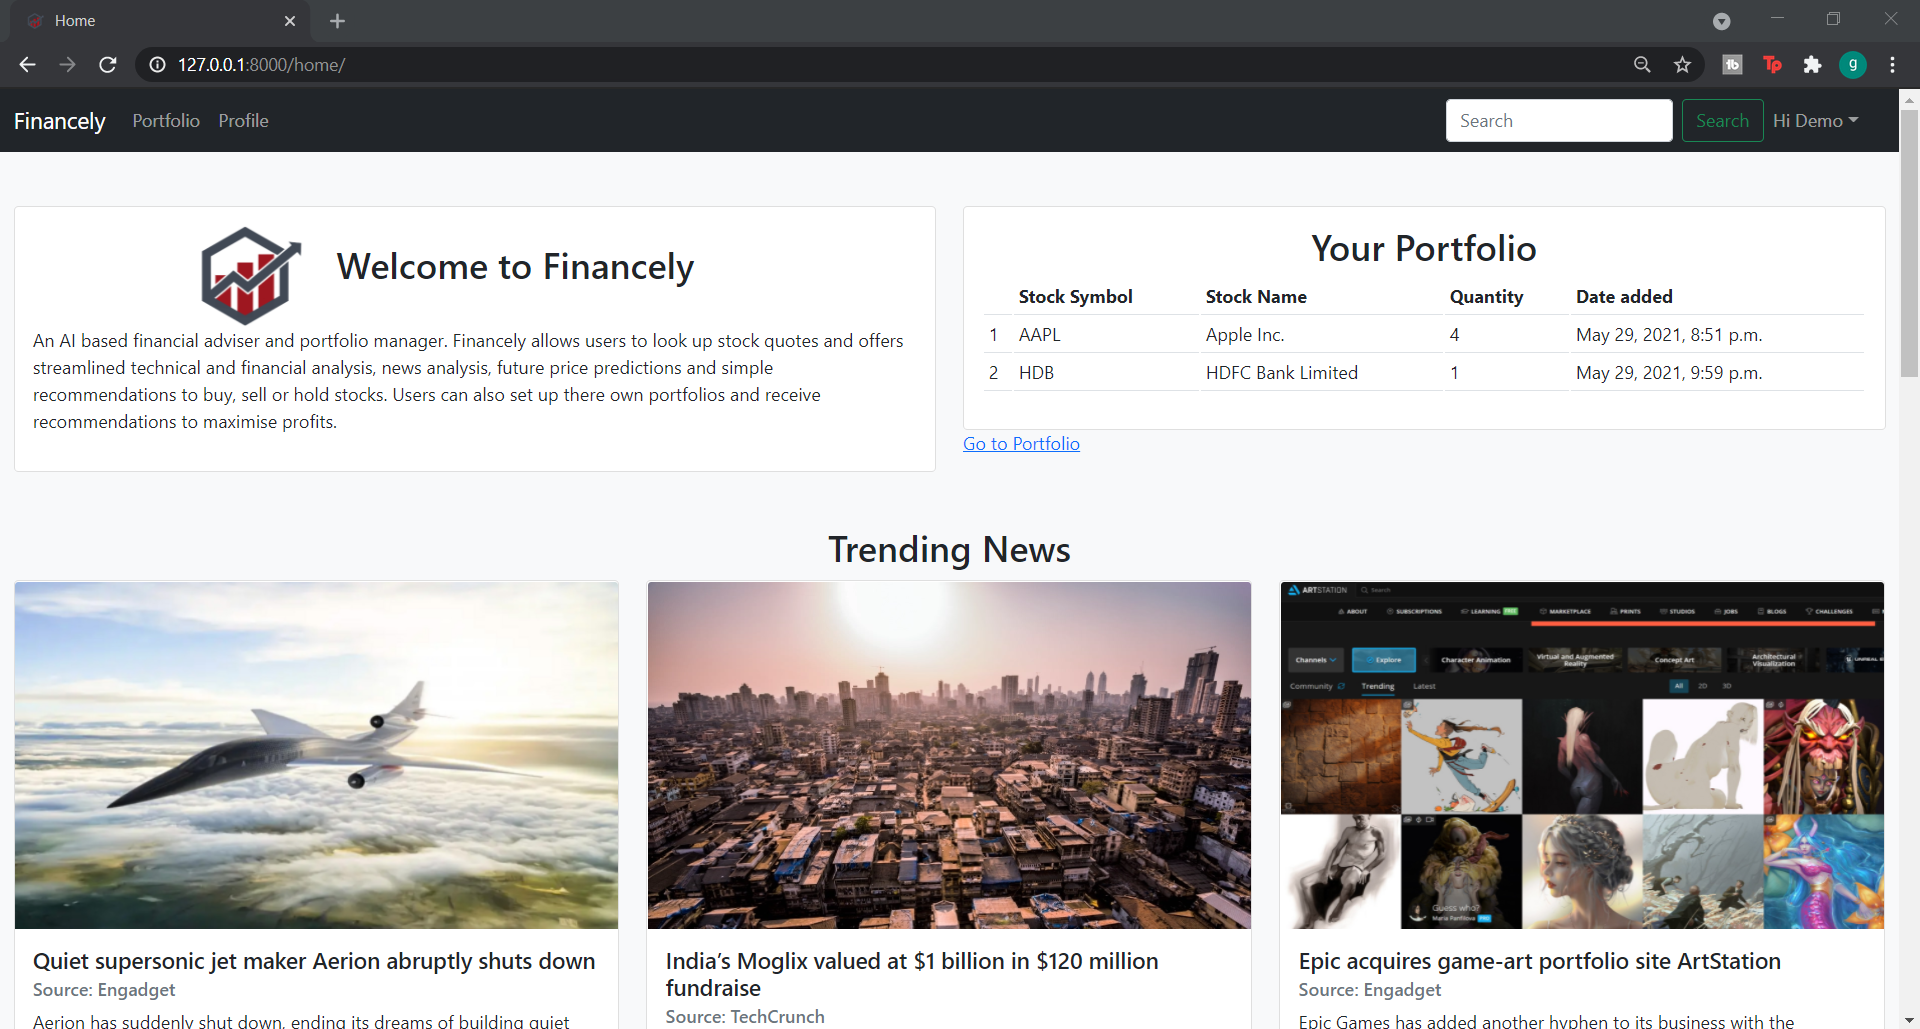The width and height of the screenshot is (1920, 1029).
Task: Click the zoom magnifier icon in address bar
Action: (1642, 65)
